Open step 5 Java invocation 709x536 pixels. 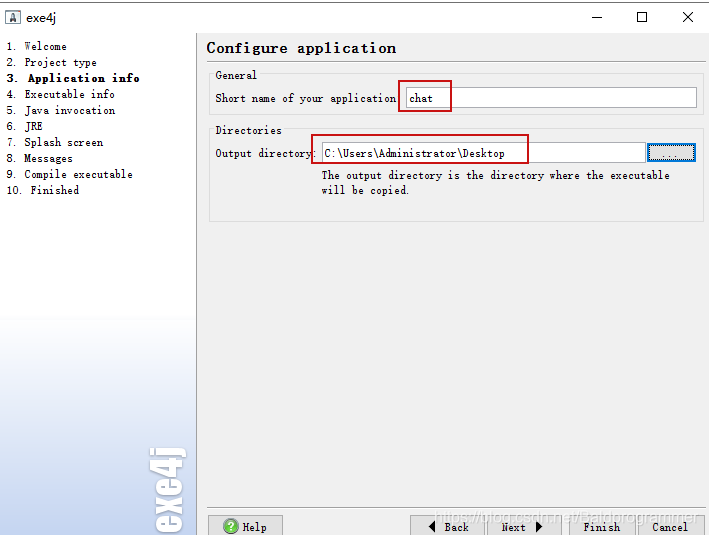pyautogui.click(x=61, y=110)
